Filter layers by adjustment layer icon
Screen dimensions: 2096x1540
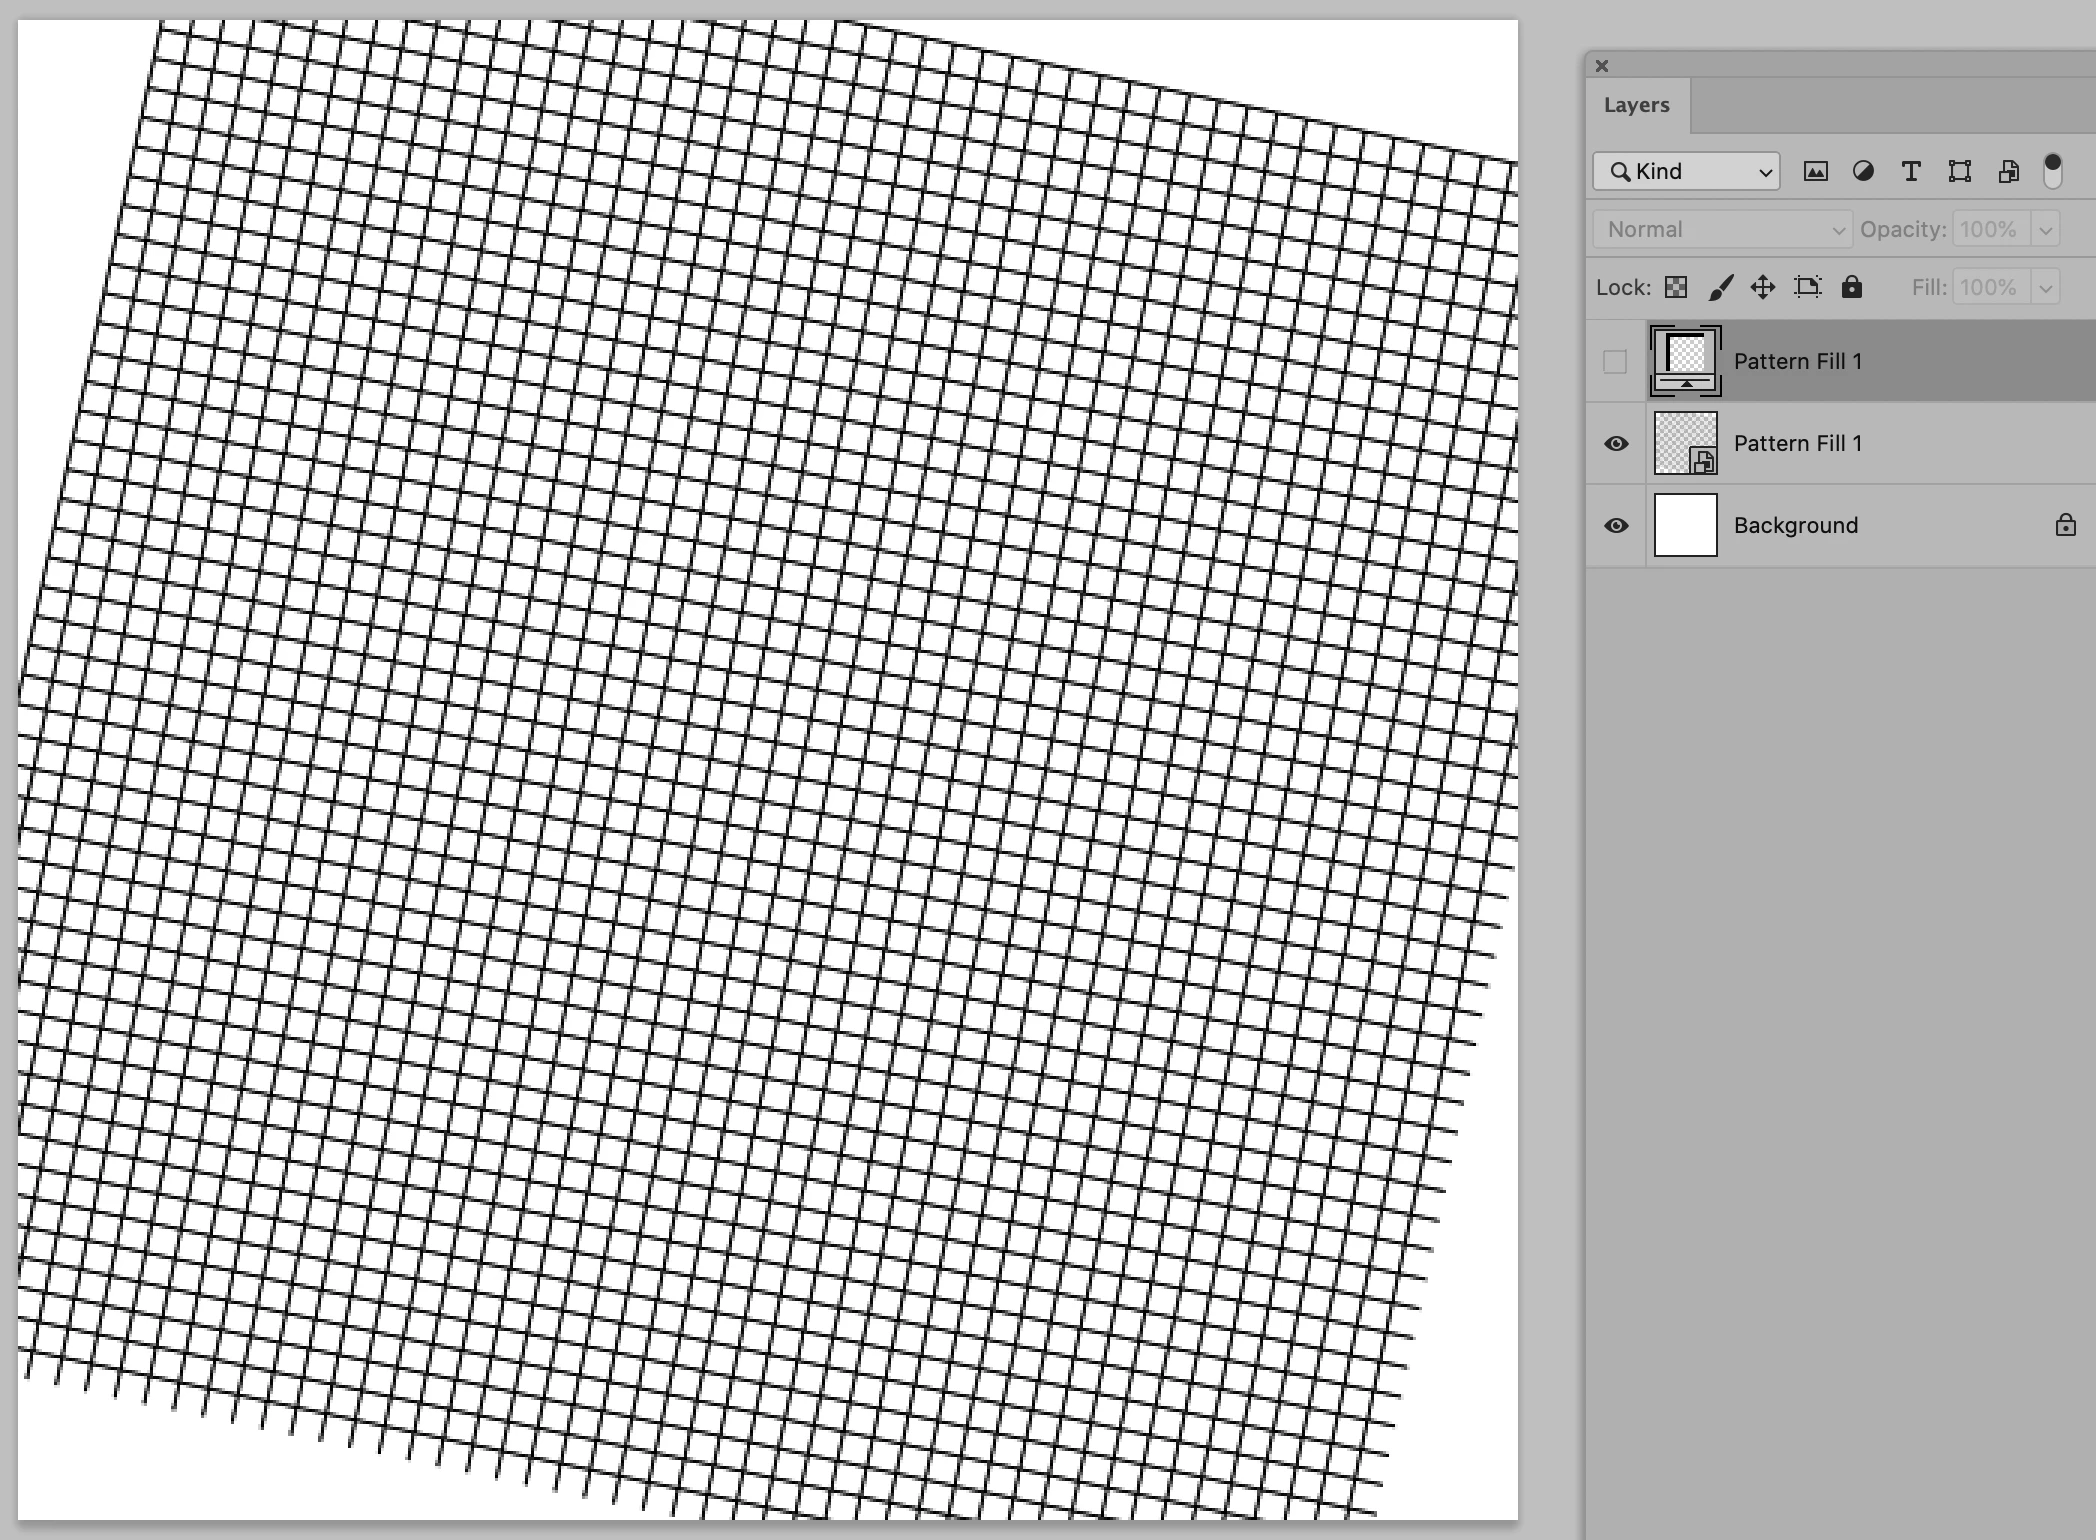[1863, 171]
